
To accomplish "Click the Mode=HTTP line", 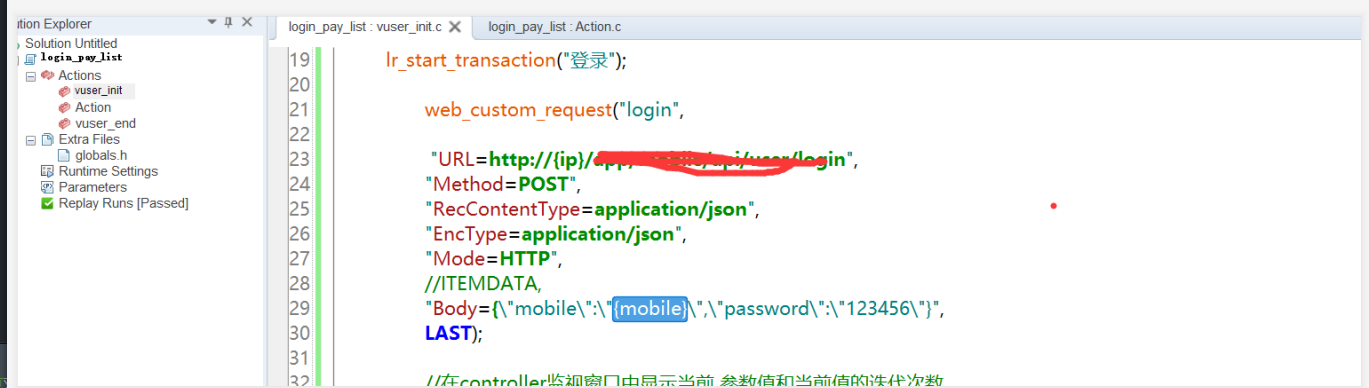I will tap(494, 259).
